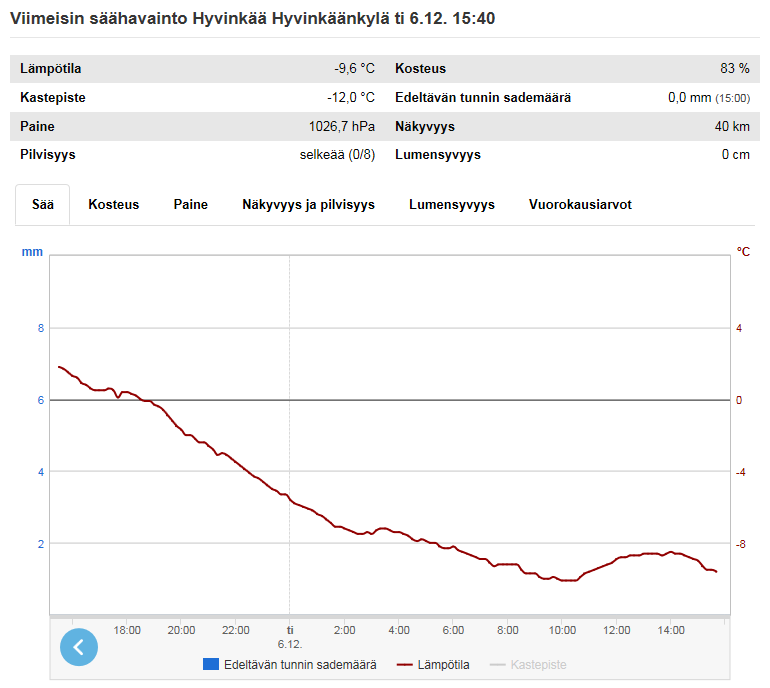Click the -9,6 °C temperature value
The image size is (770, 688).
pyautogui.click(x=354, y=69)
